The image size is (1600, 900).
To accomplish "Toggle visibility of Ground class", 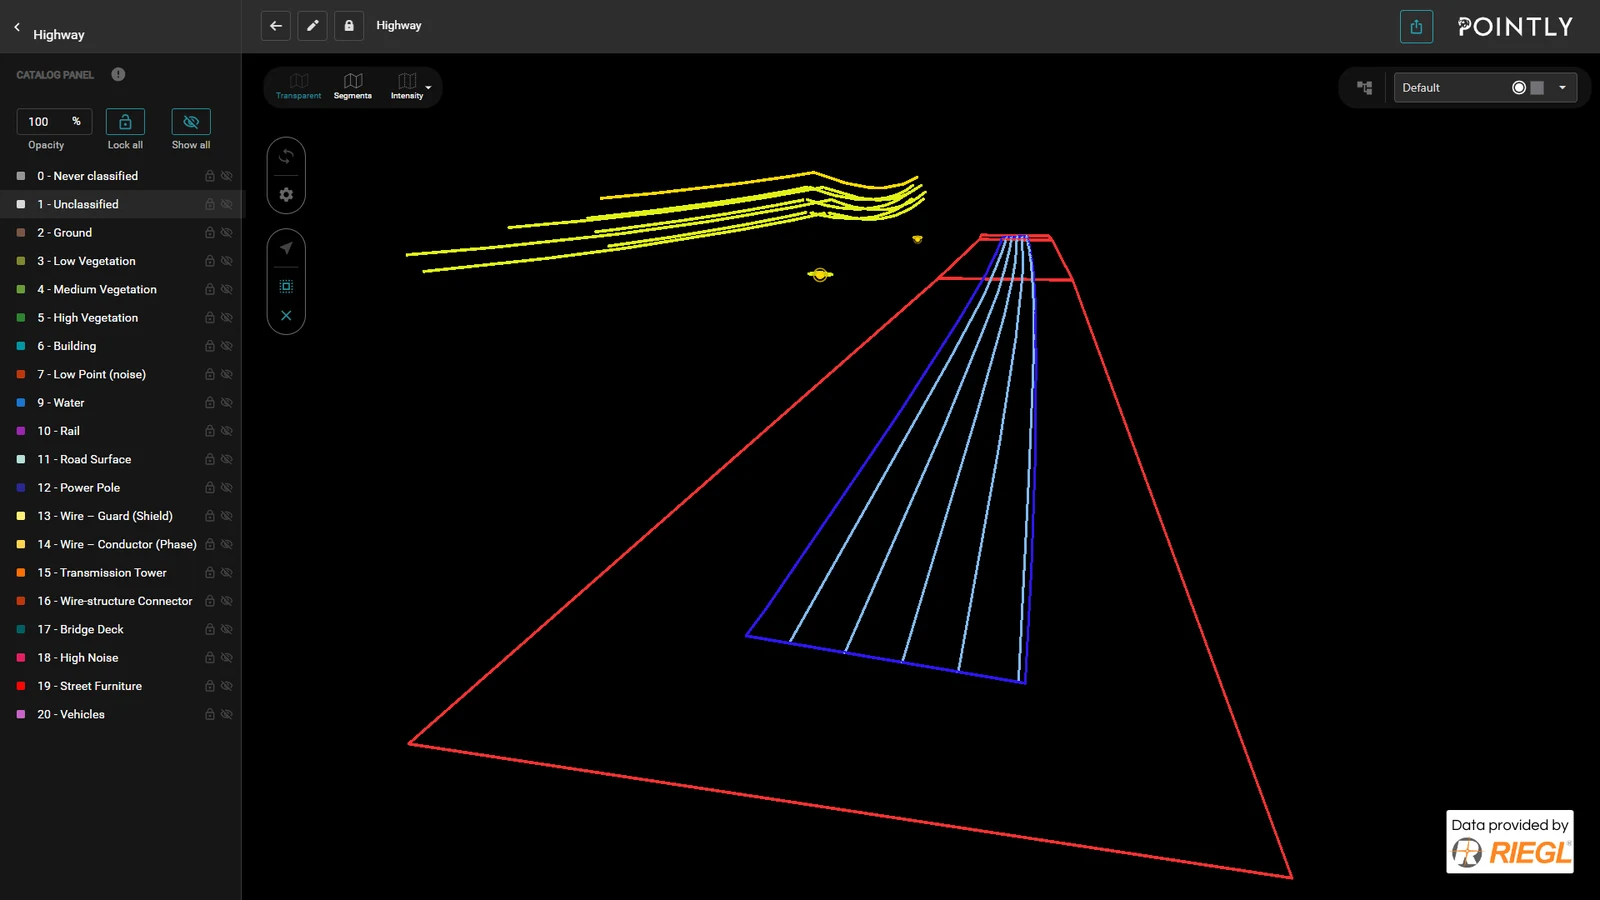I will click(227, 233).
